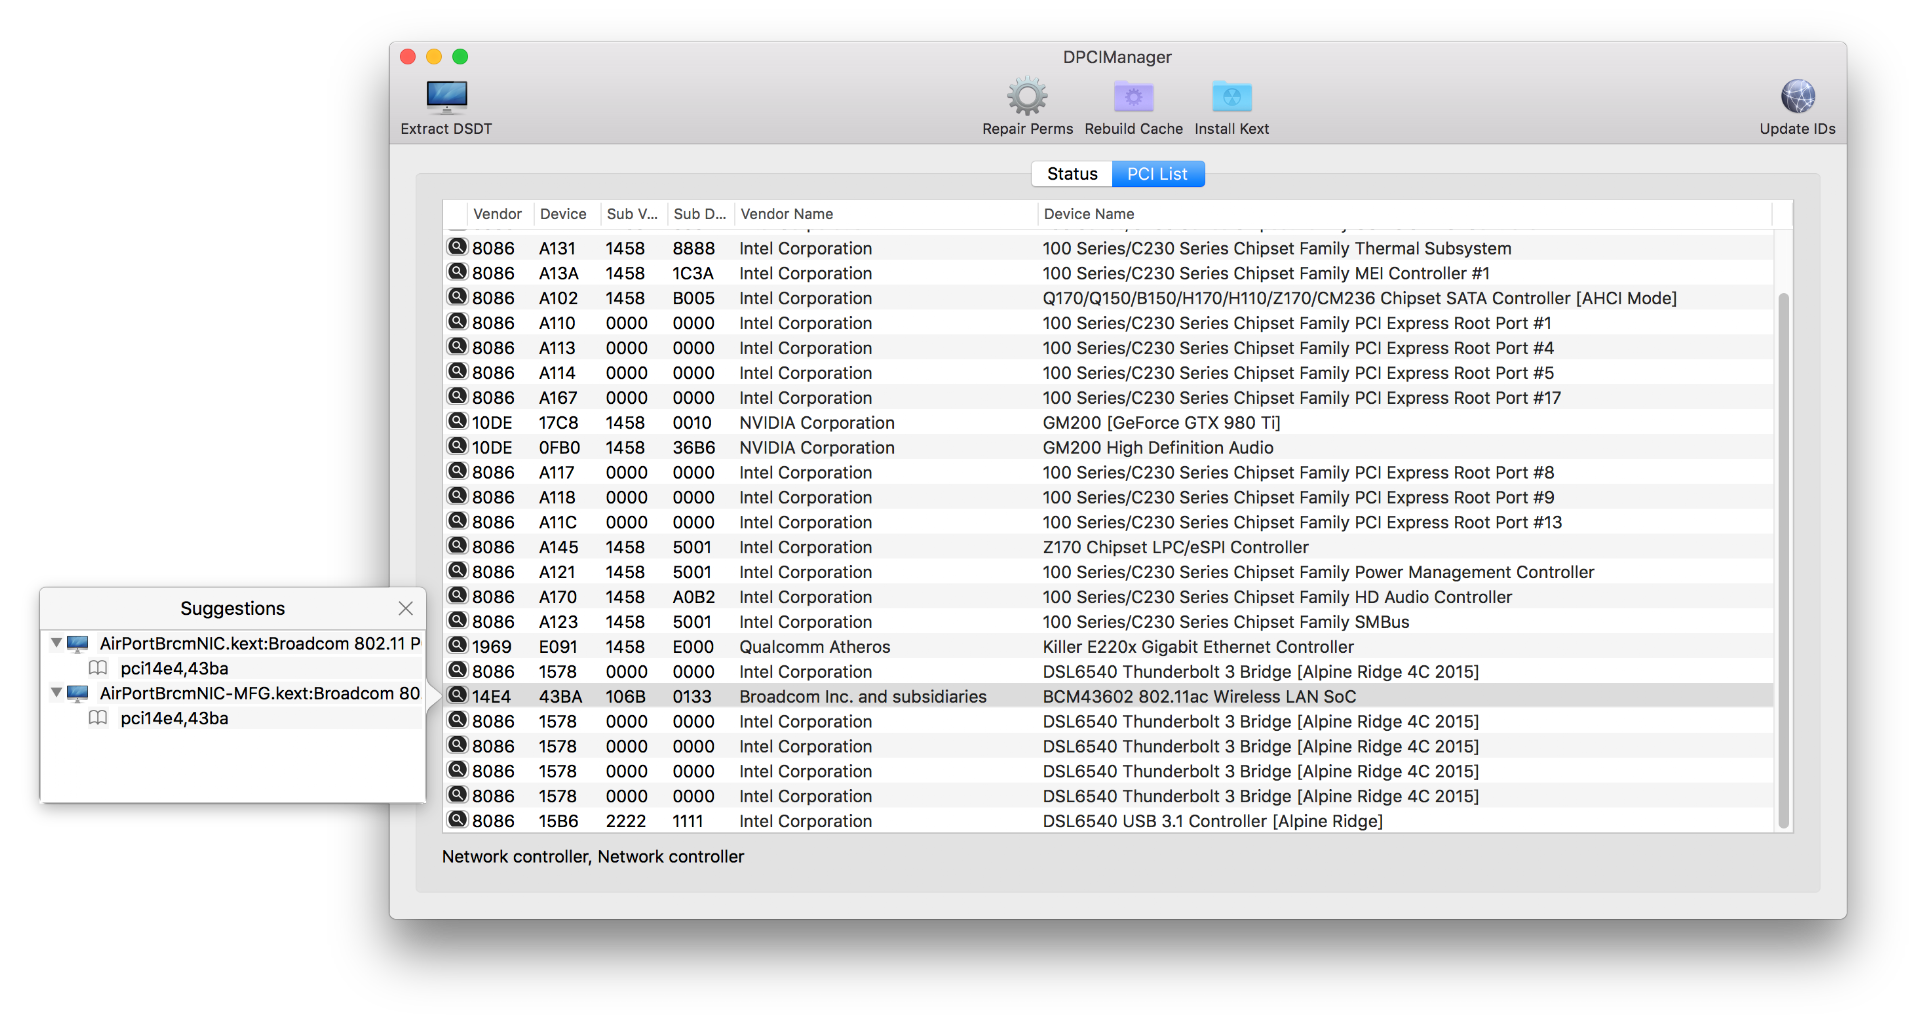Click the search icon for HD Audio Controller row
The width and height of the screenshot is (1920, 1023).
457,596
